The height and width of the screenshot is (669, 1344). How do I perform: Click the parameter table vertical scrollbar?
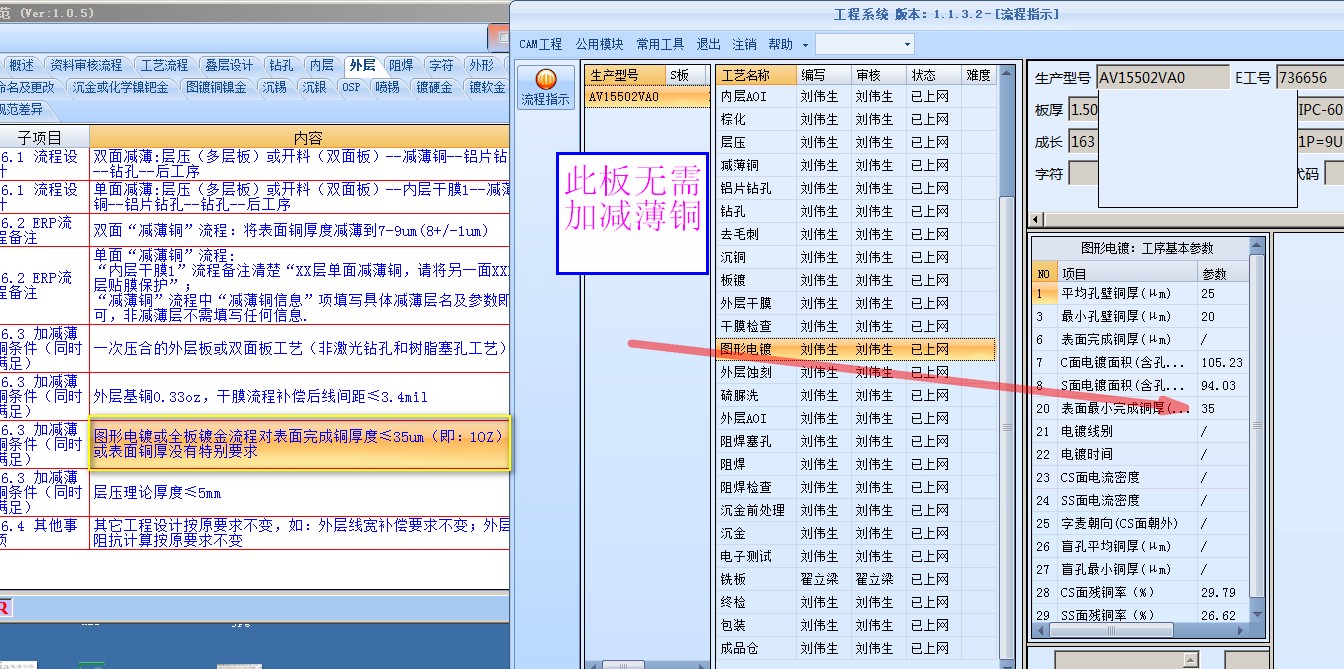pyautogui.click(x=1258, y=430)
